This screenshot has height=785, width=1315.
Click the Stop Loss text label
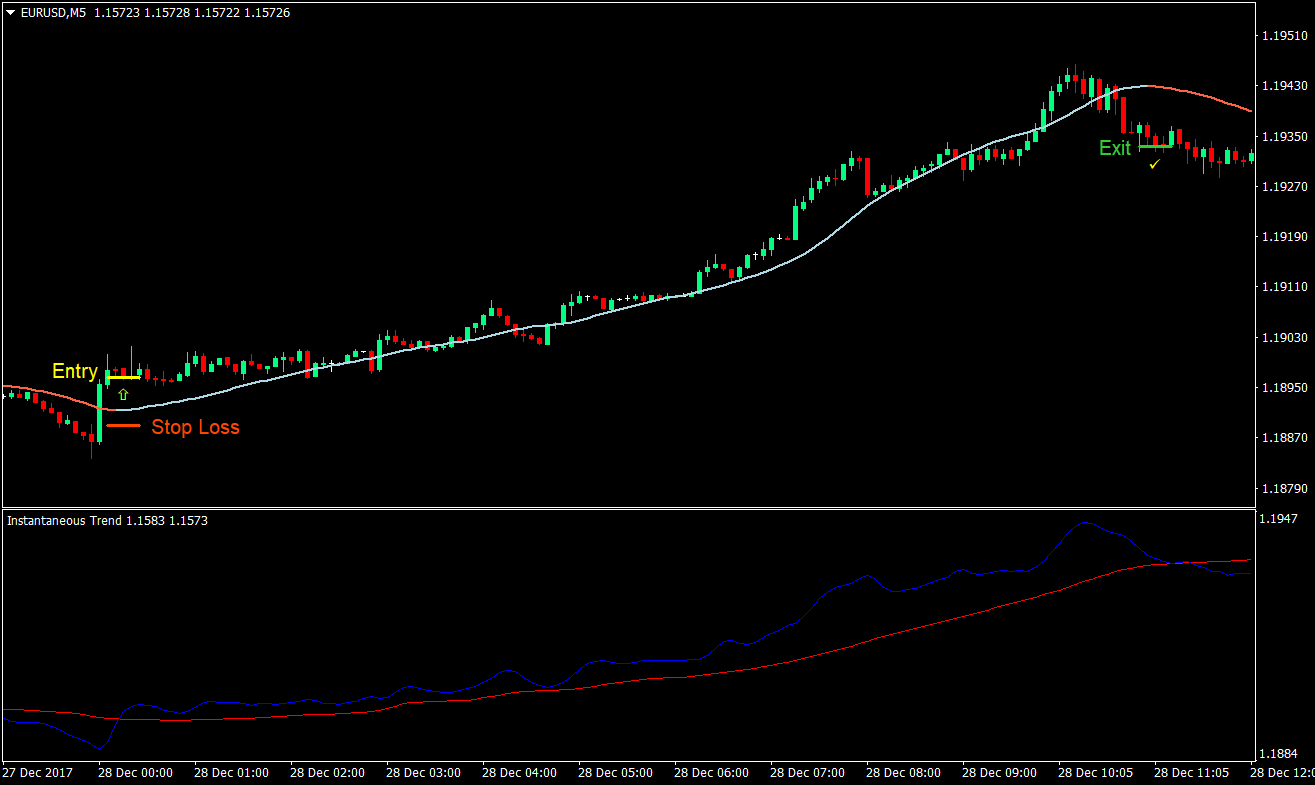pos(196,427)
